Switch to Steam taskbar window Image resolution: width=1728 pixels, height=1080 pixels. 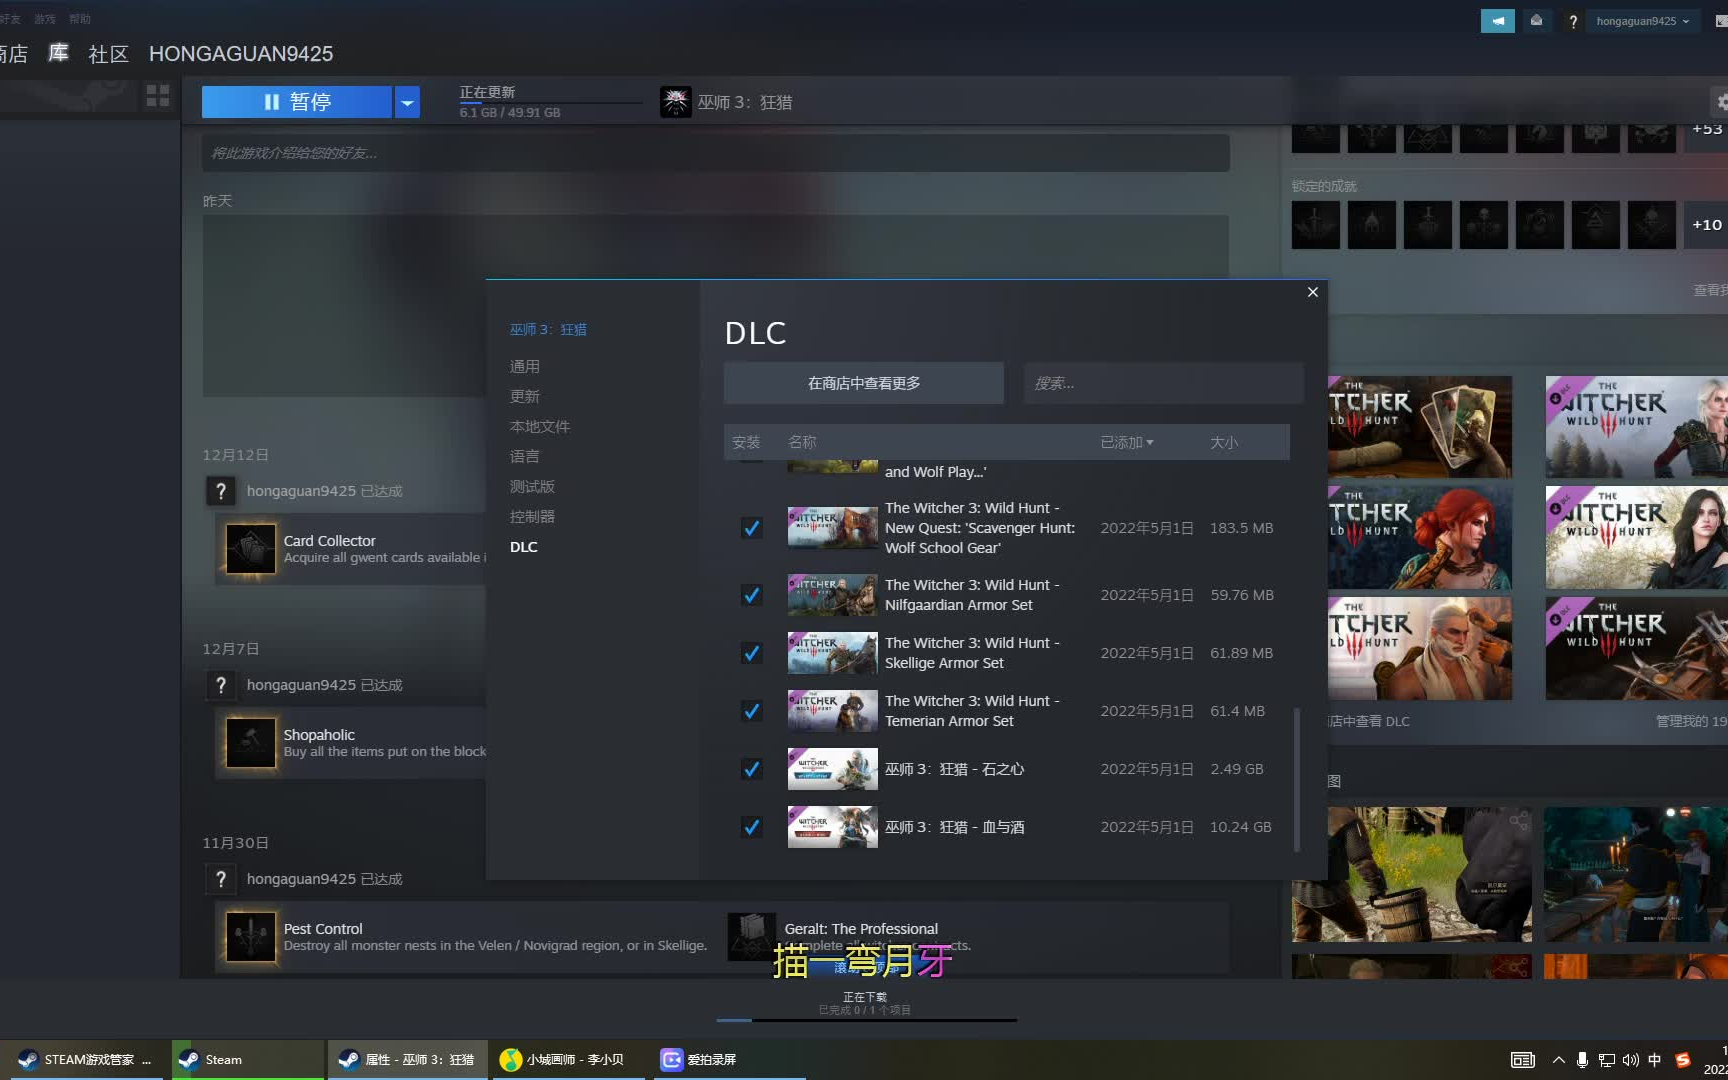click(x=248, y=1060)
